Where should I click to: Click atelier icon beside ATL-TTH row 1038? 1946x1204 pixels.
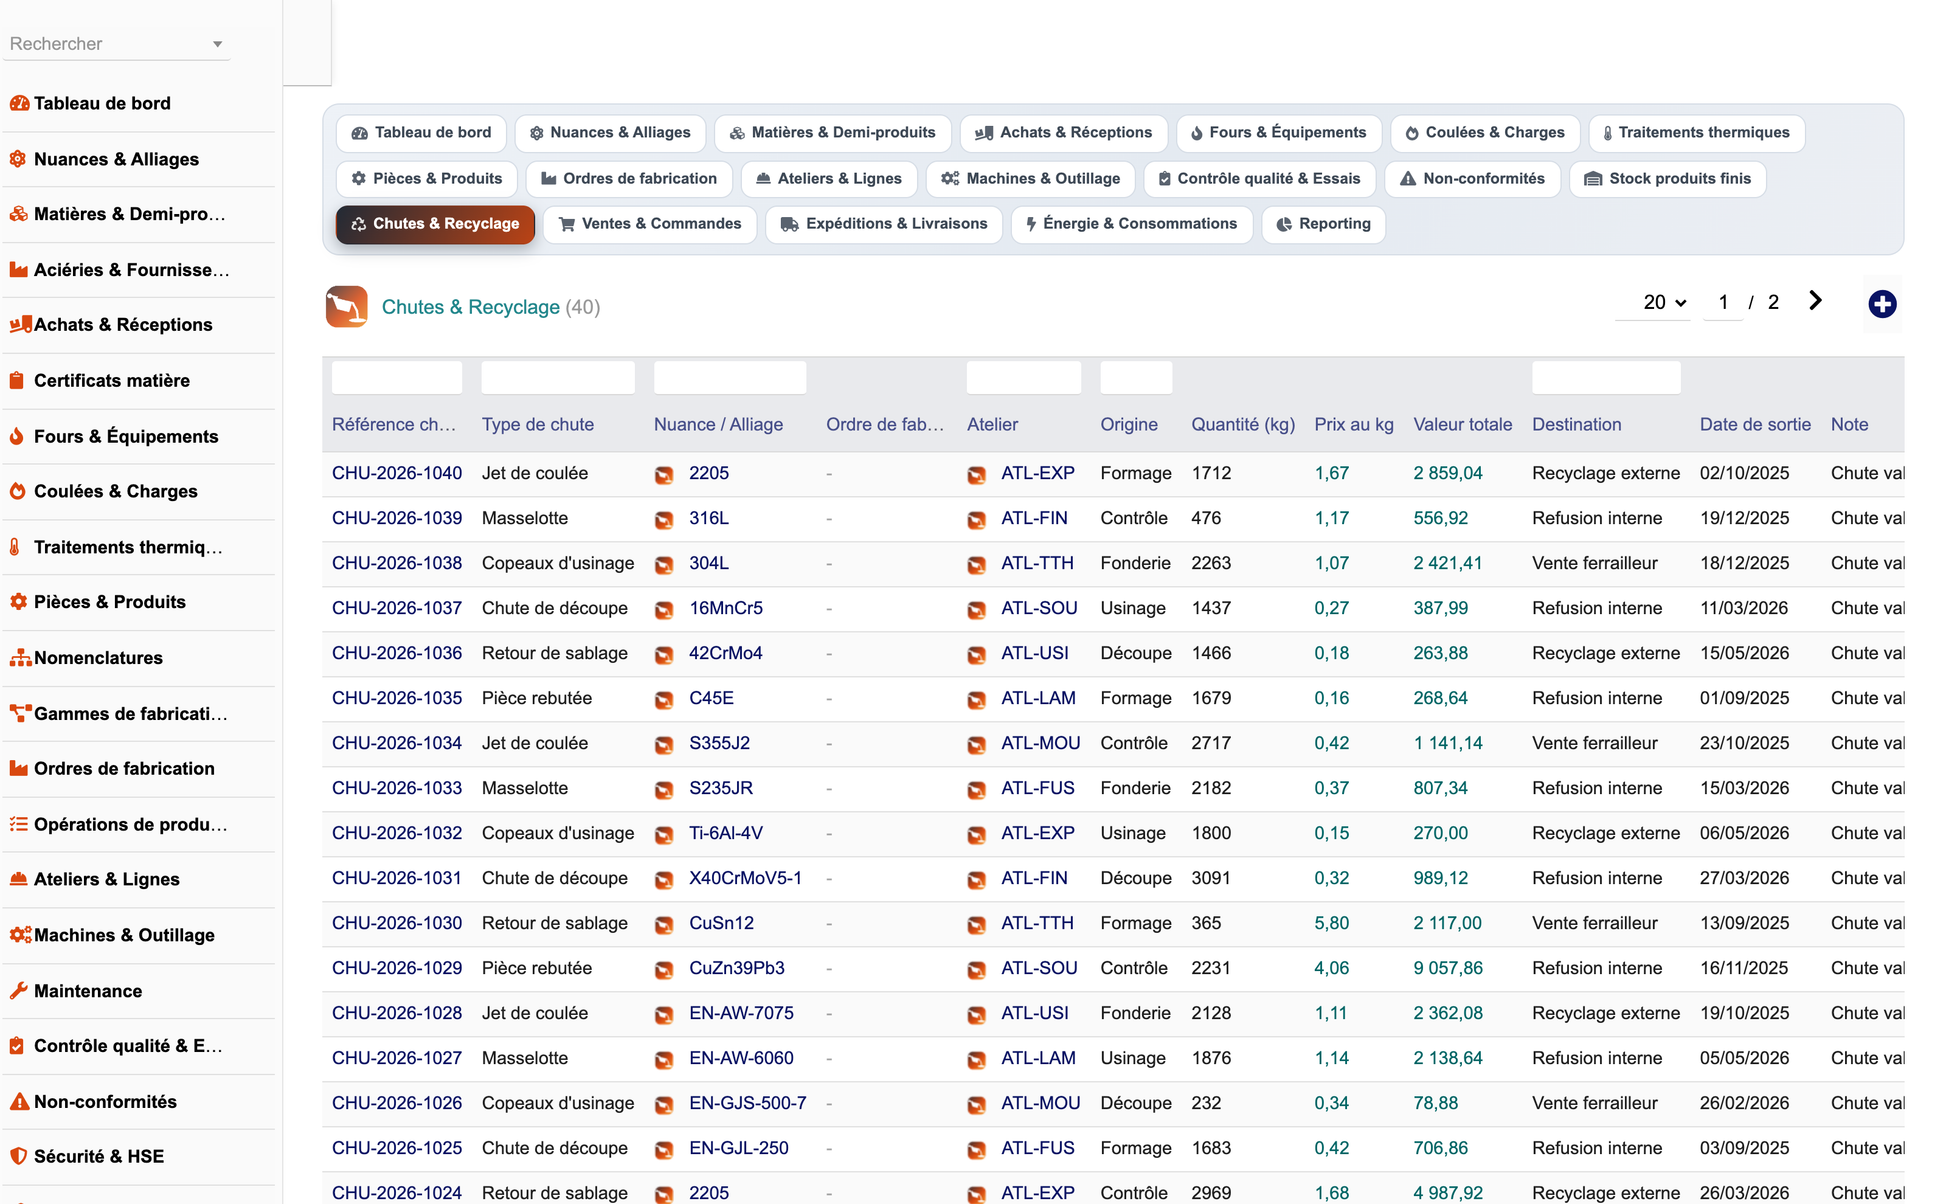(x=976, y=564)
